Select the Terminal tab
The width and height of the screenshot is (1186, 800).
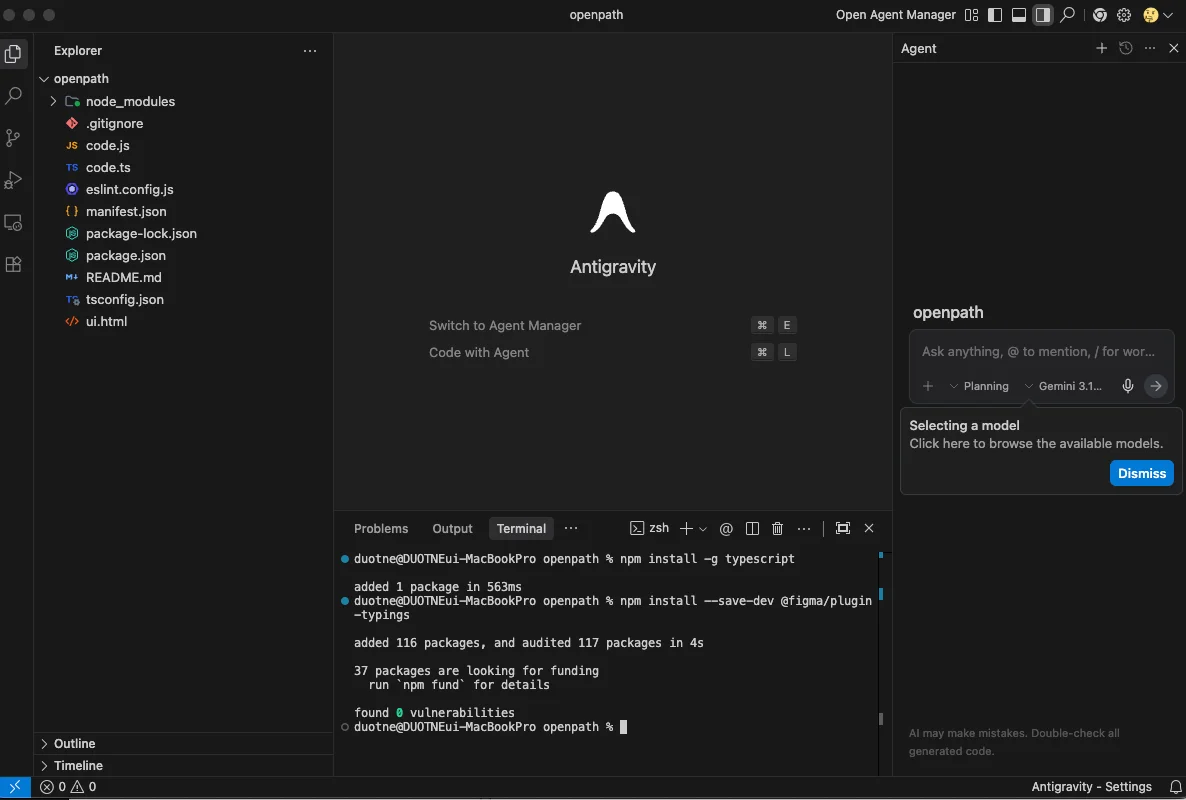pyautogui.click(x=521, y=529)
